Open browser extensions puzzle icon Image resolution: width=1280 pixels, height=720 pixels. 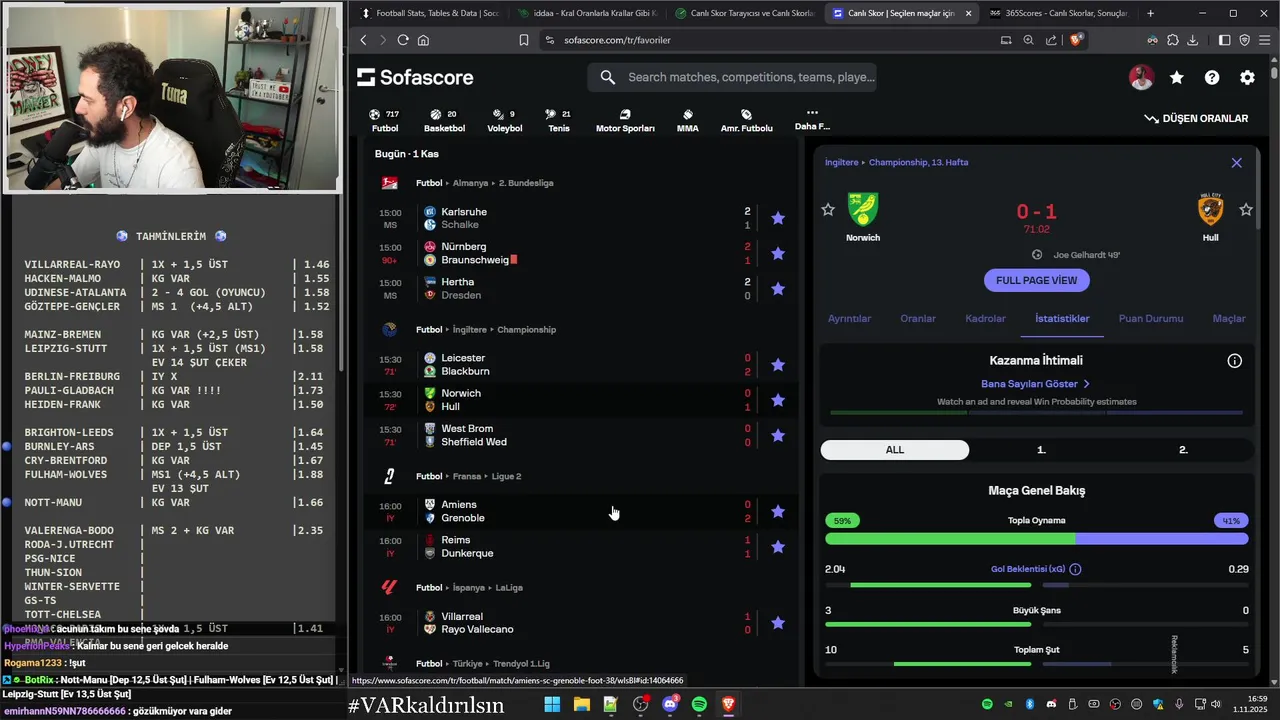tap(1172, 40)
